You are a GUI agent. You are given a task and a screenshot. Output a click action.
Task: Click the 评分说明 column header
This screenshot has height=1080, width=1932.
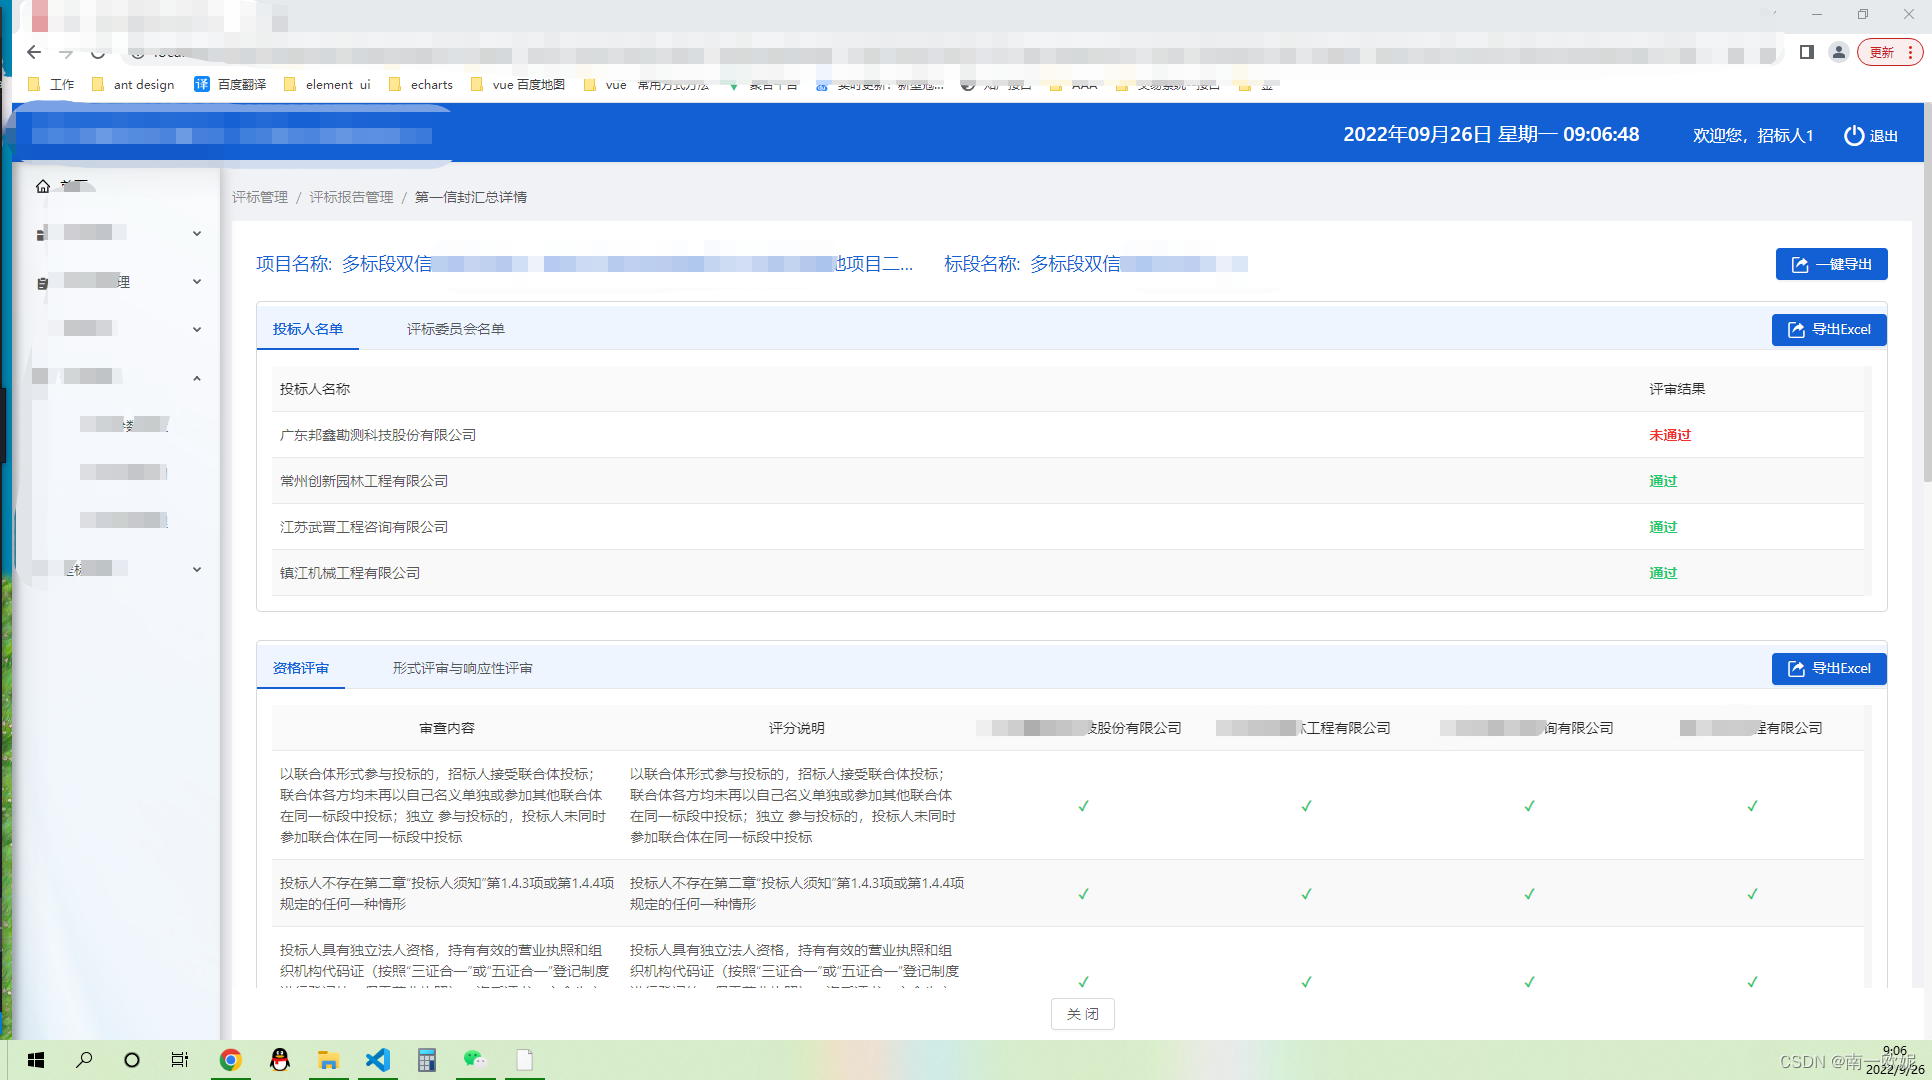797,728
